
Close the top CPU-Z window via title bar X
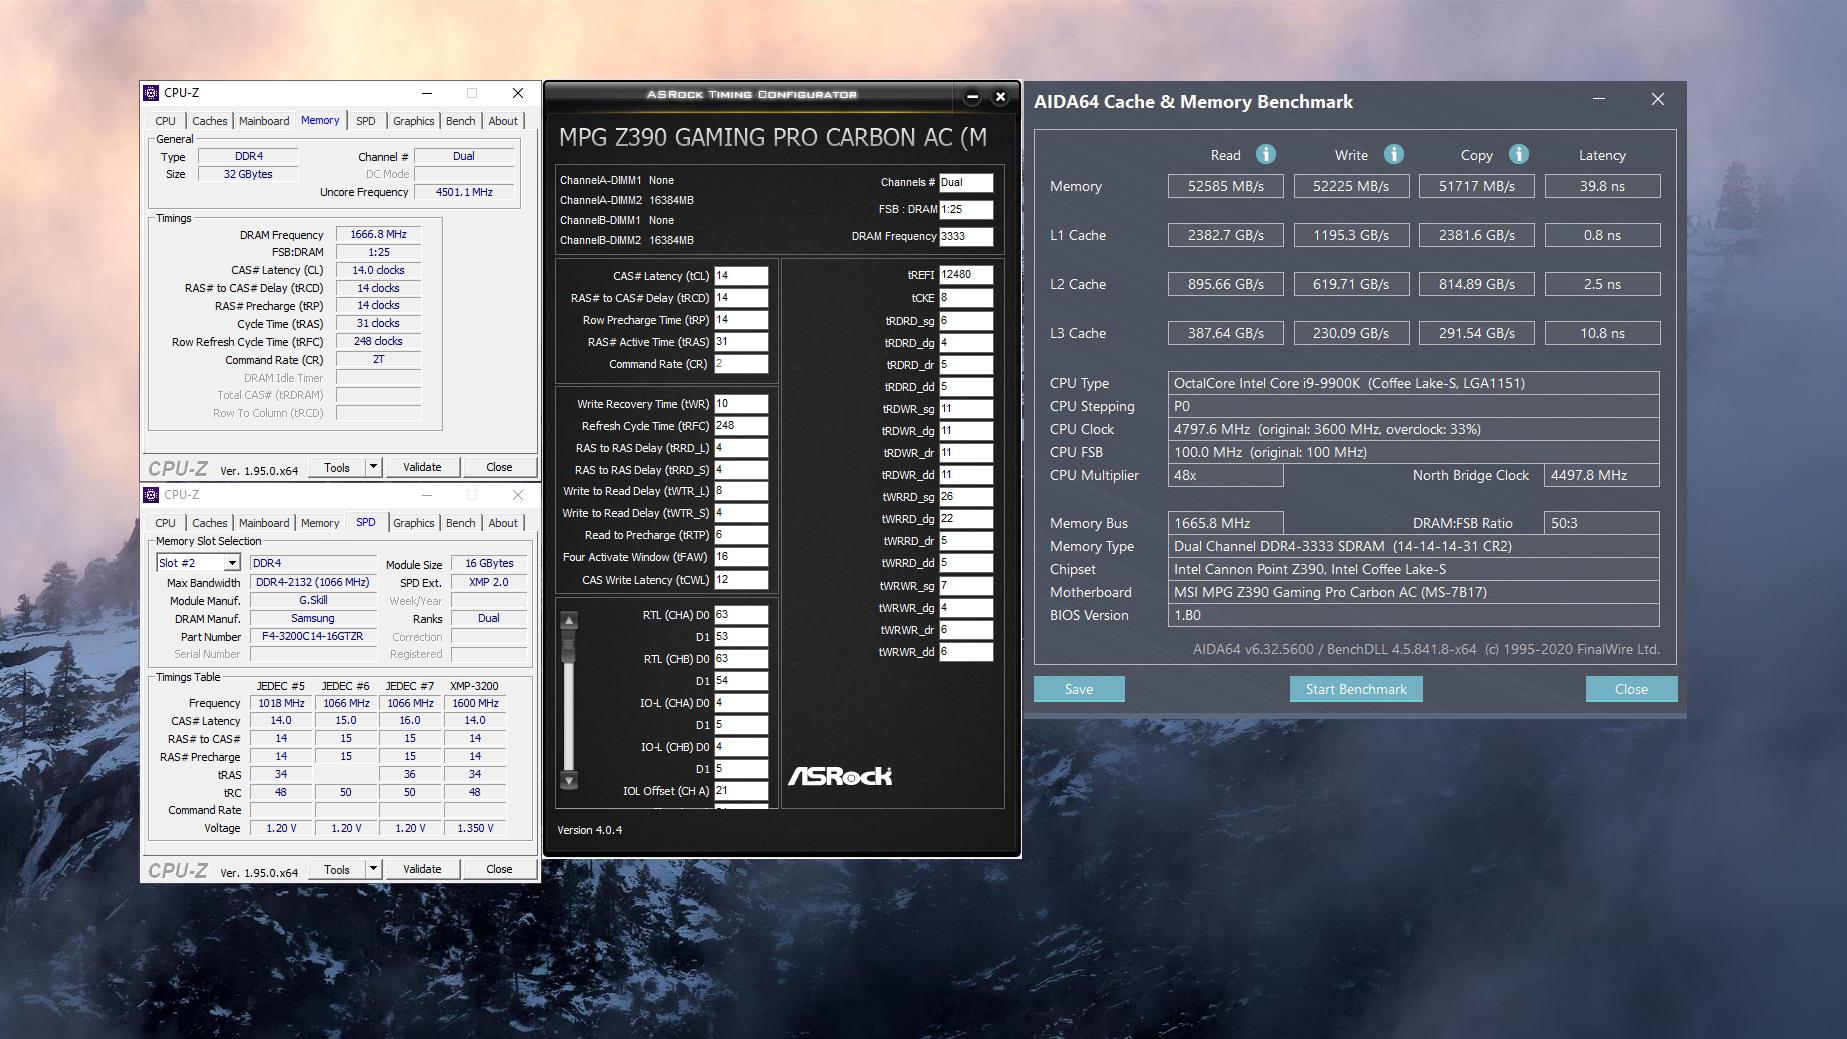tap(518, 93)
